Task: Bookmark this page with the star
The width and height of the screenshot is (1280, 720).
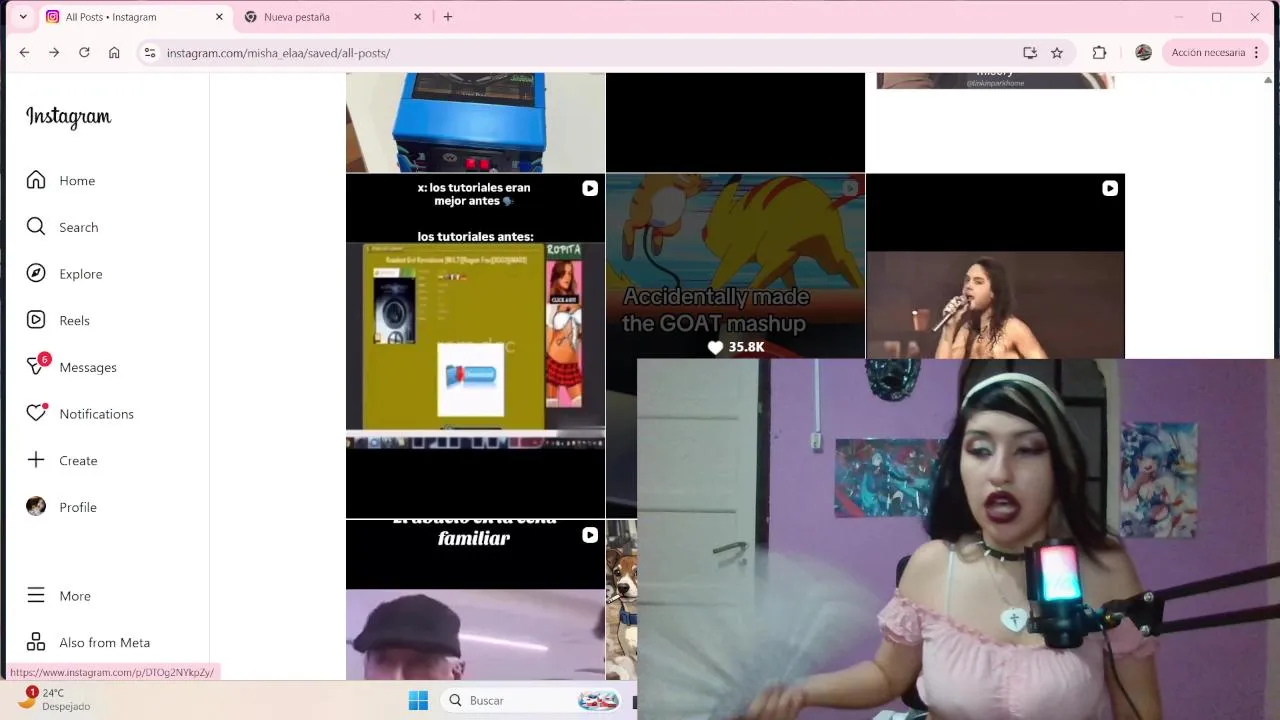Action: tap(1057, 53)
